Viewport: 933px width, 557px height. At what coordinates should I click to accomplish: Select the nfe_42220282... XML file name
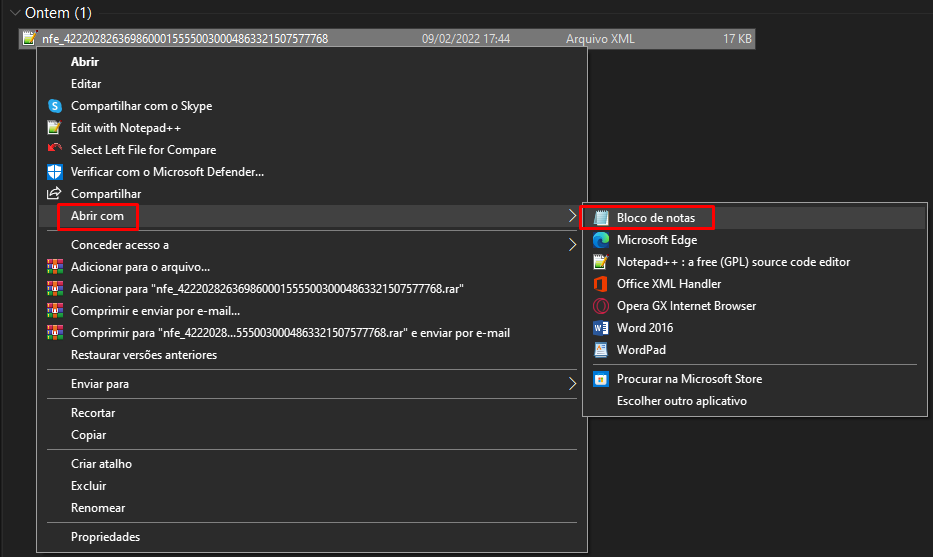[185, 39]
